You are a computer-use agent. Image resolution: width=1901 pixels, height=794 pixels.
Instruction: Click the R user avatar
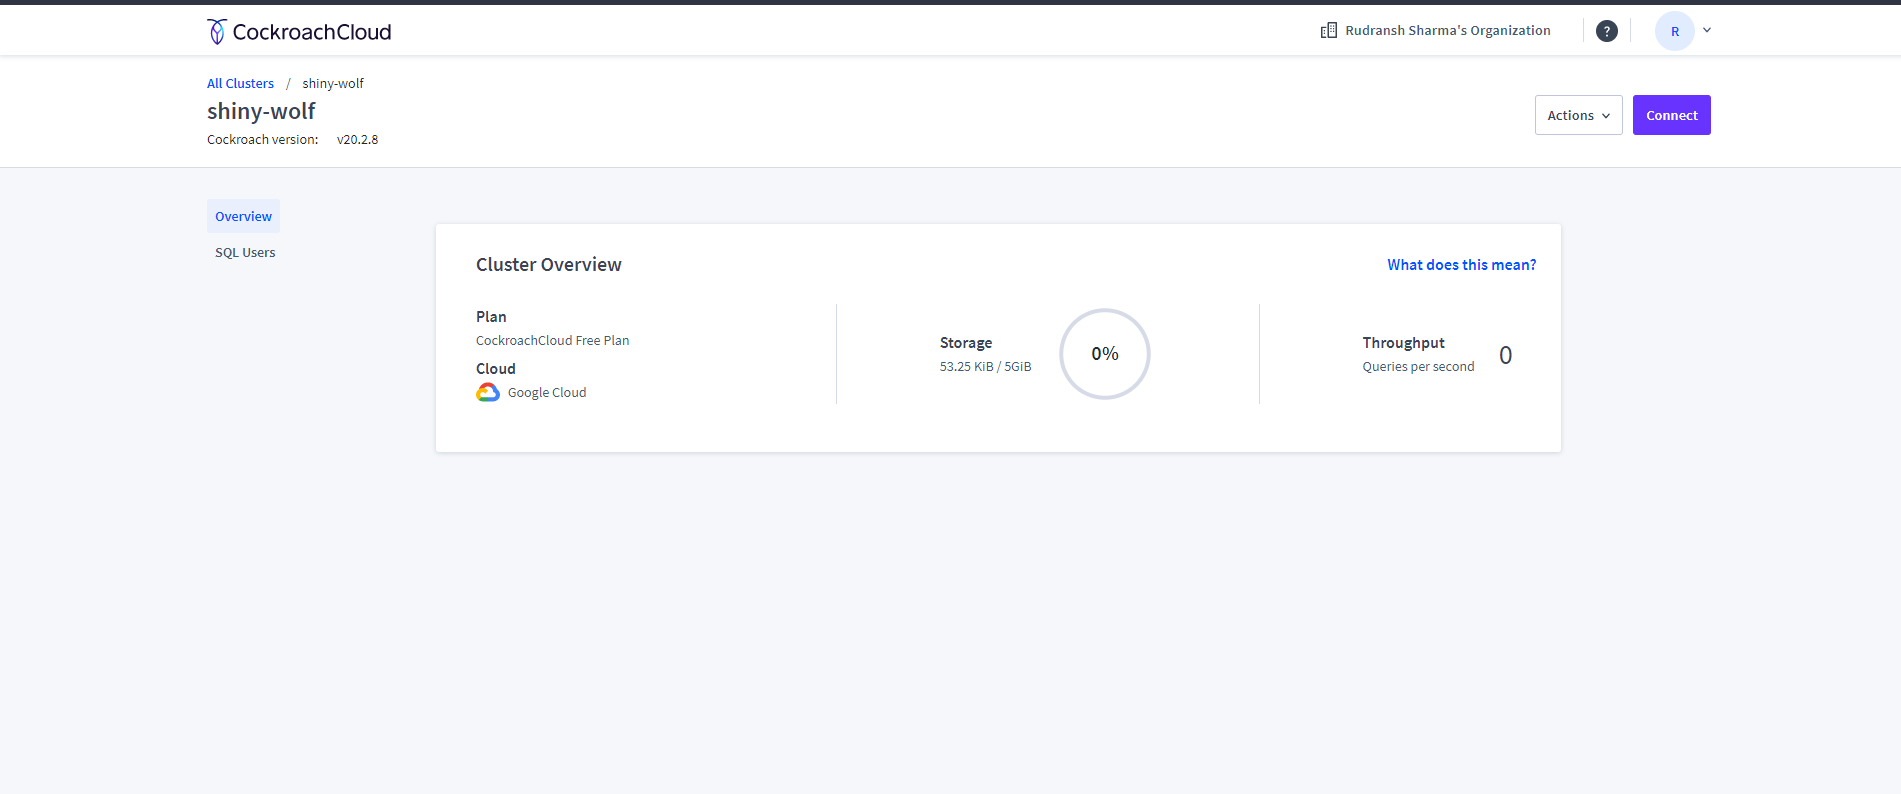(1675, 31)
